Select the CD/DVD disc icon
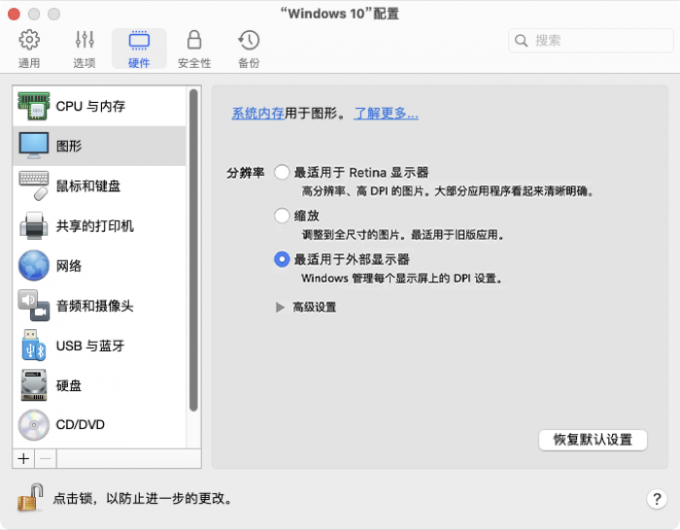 (33, 425)
